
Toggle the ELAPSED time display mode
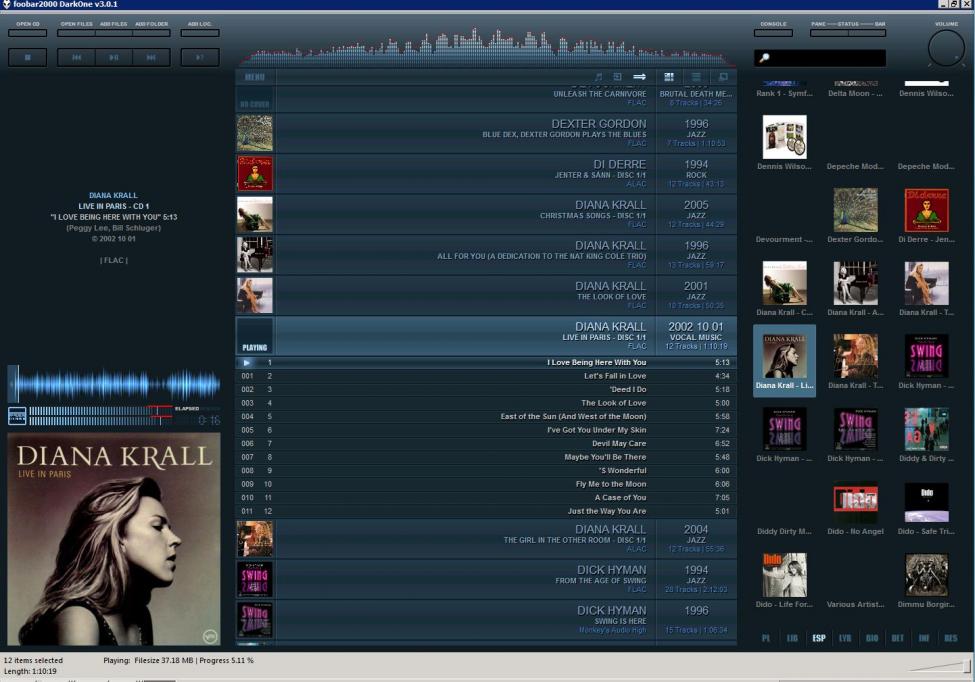pyautogui.click(x=187, y=408)
